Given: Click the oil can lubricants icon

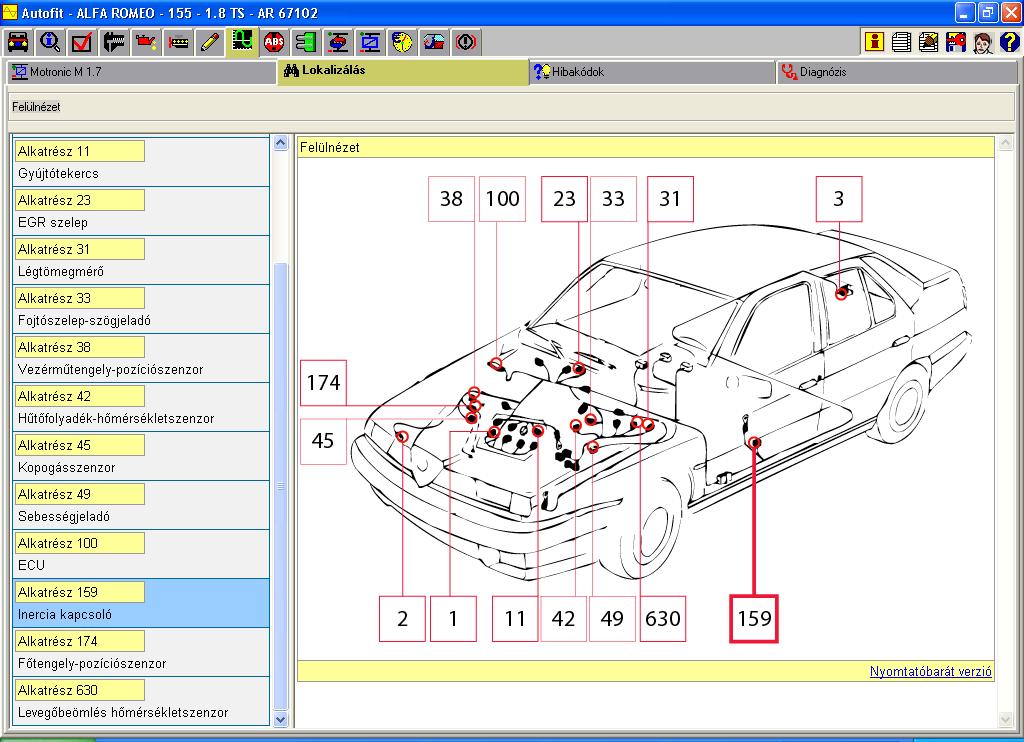Looking at the screenshot, I should [x=146, y=42].
